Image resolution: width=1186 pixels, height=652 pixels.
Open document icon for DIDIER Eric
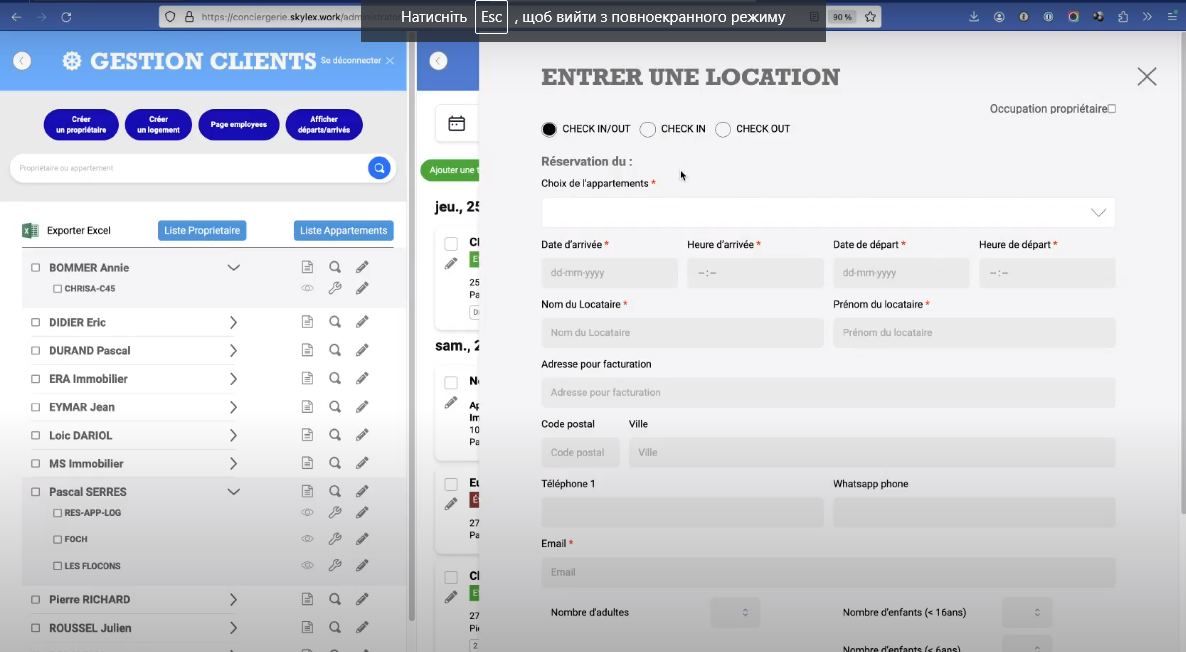[308, 323]
